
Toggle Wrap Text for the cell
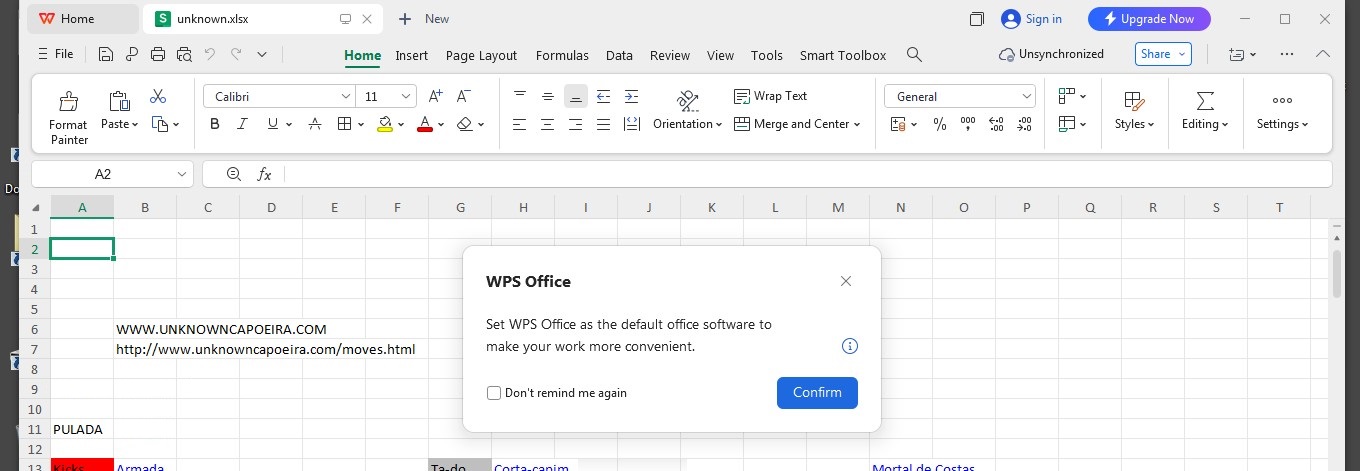770,96
